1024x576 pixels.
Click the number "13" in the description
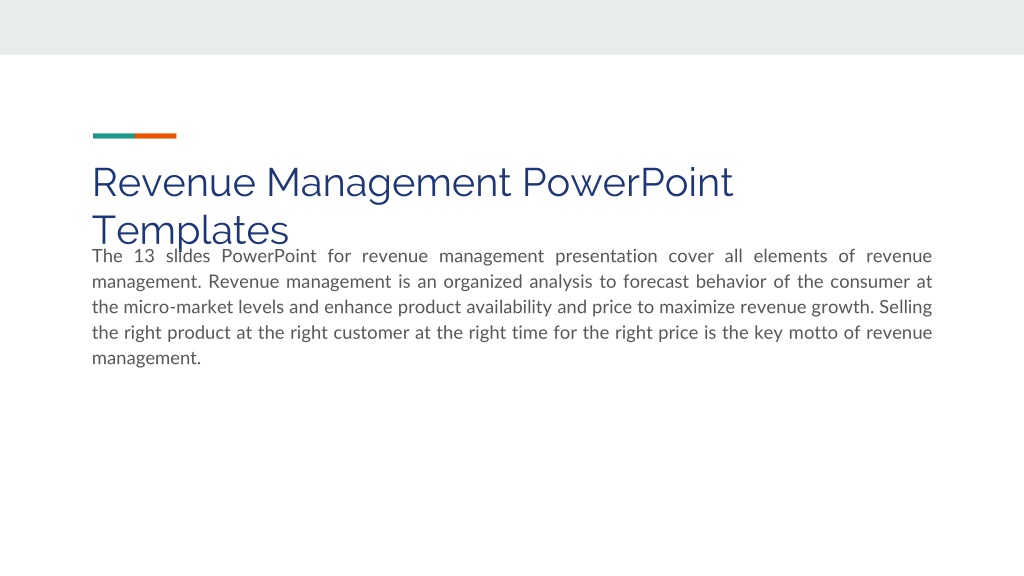point(144,256)
